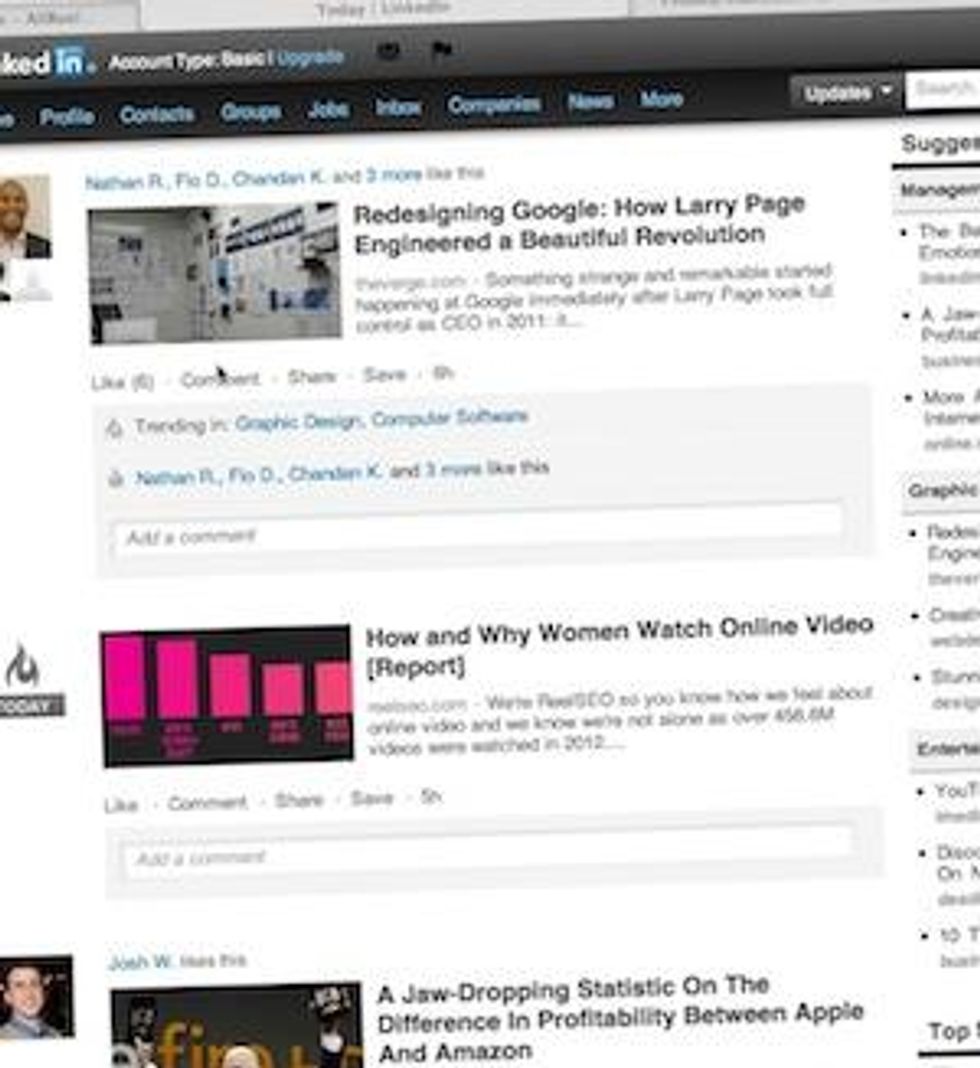Select News in the navigation bar

[590, 102]
